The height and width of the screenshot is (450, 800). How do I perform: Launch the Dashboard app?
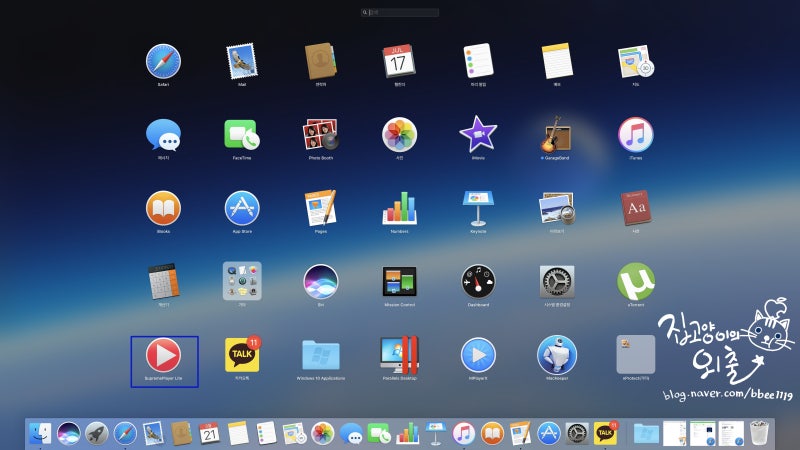478,281
